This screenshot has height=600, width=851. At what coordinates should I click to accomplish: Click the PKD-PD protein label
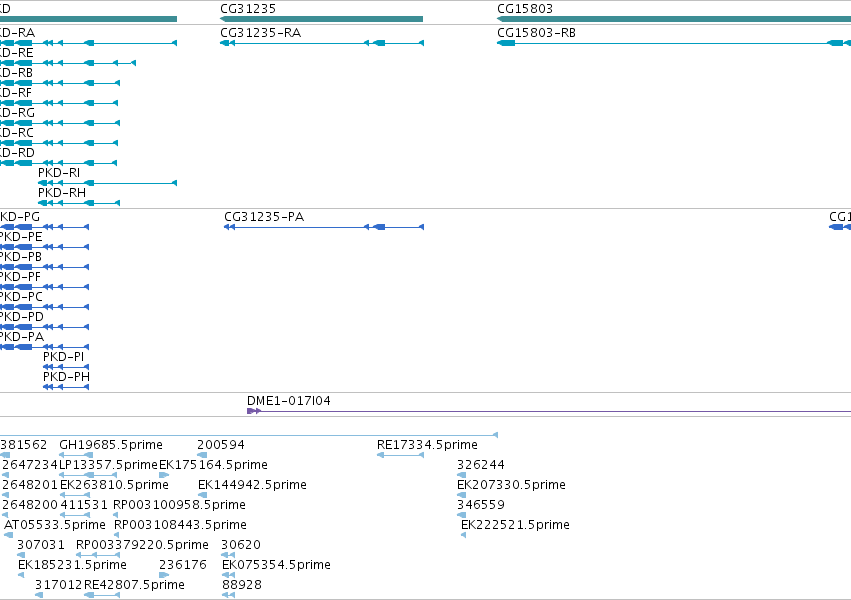tap(22, 317)
